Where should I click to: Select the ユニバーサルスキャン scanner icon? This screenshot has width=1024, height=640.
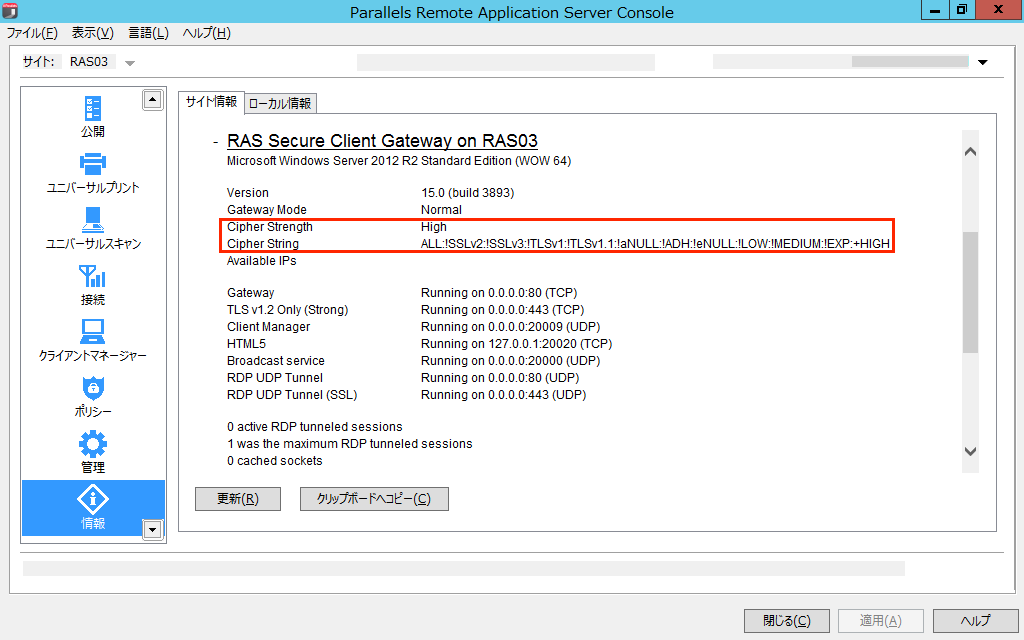click(93, 219)
